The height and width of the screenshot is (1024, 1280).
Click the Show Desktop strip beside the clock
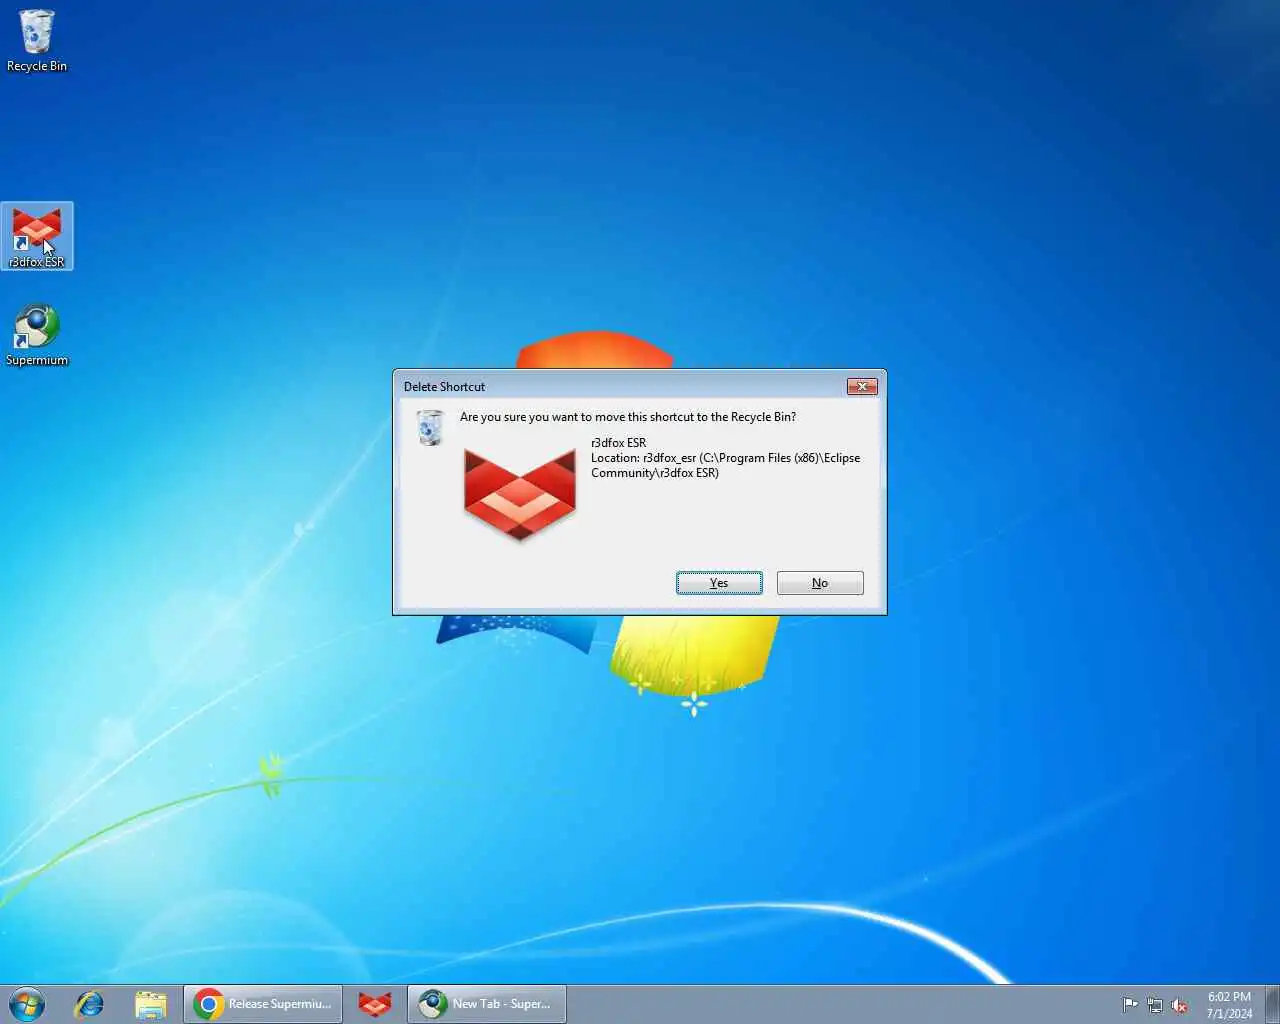click(x=1273, y=1004)
